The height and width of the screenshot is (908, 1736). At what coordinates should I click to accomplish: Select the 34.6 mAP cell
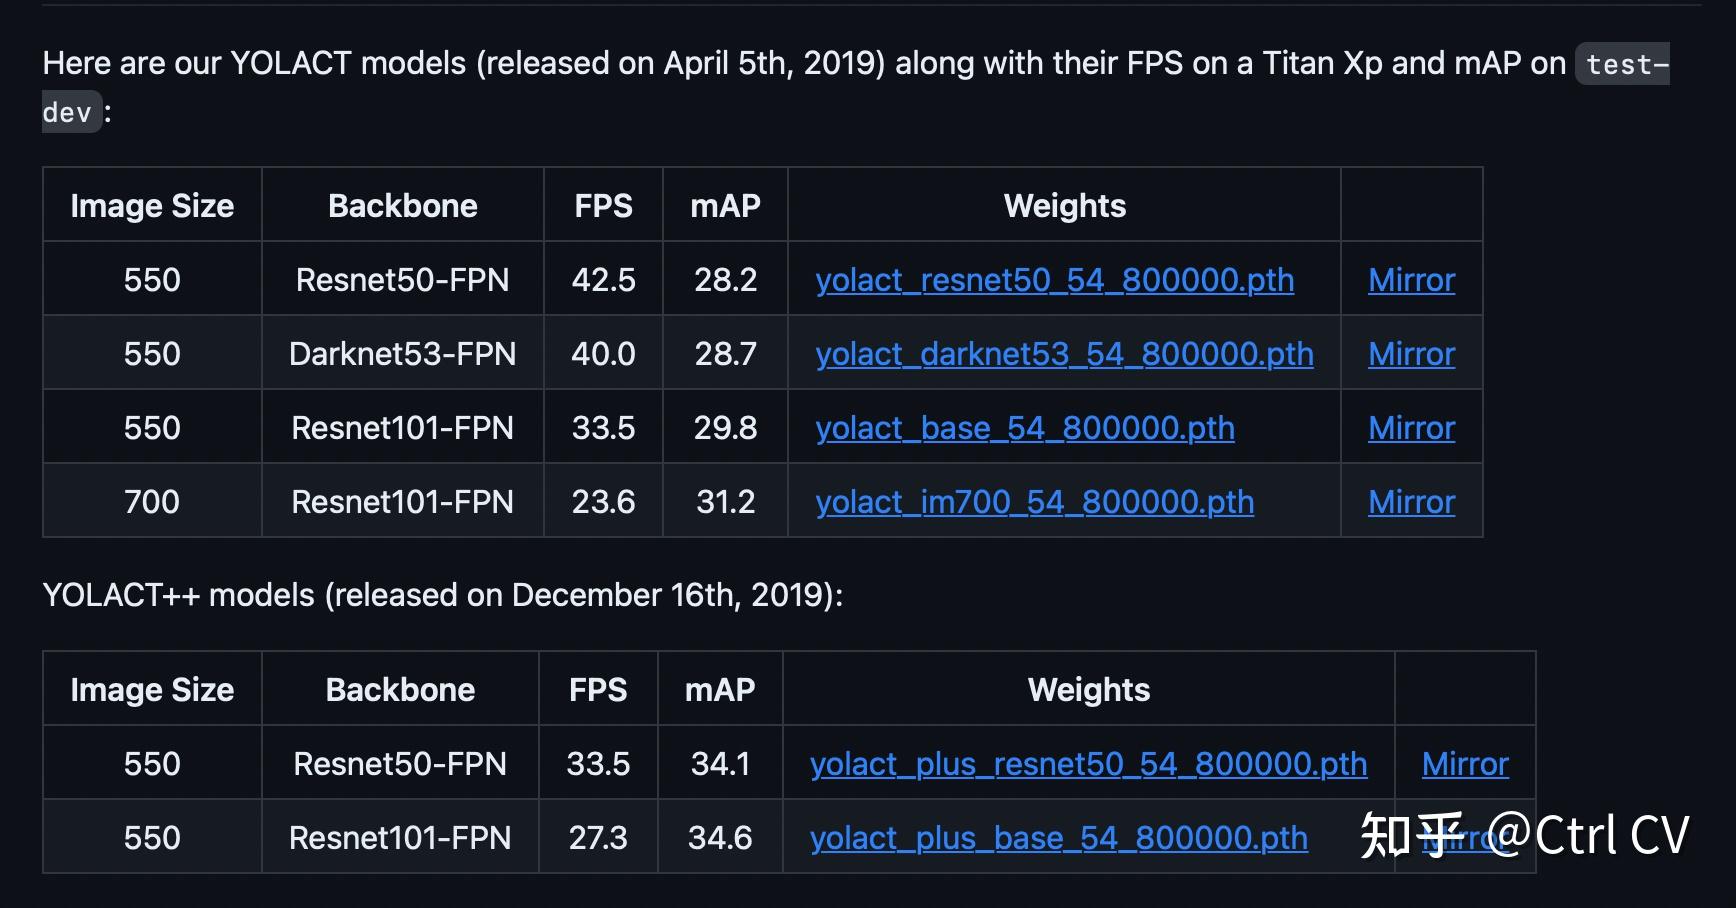[x=720, y=838]
